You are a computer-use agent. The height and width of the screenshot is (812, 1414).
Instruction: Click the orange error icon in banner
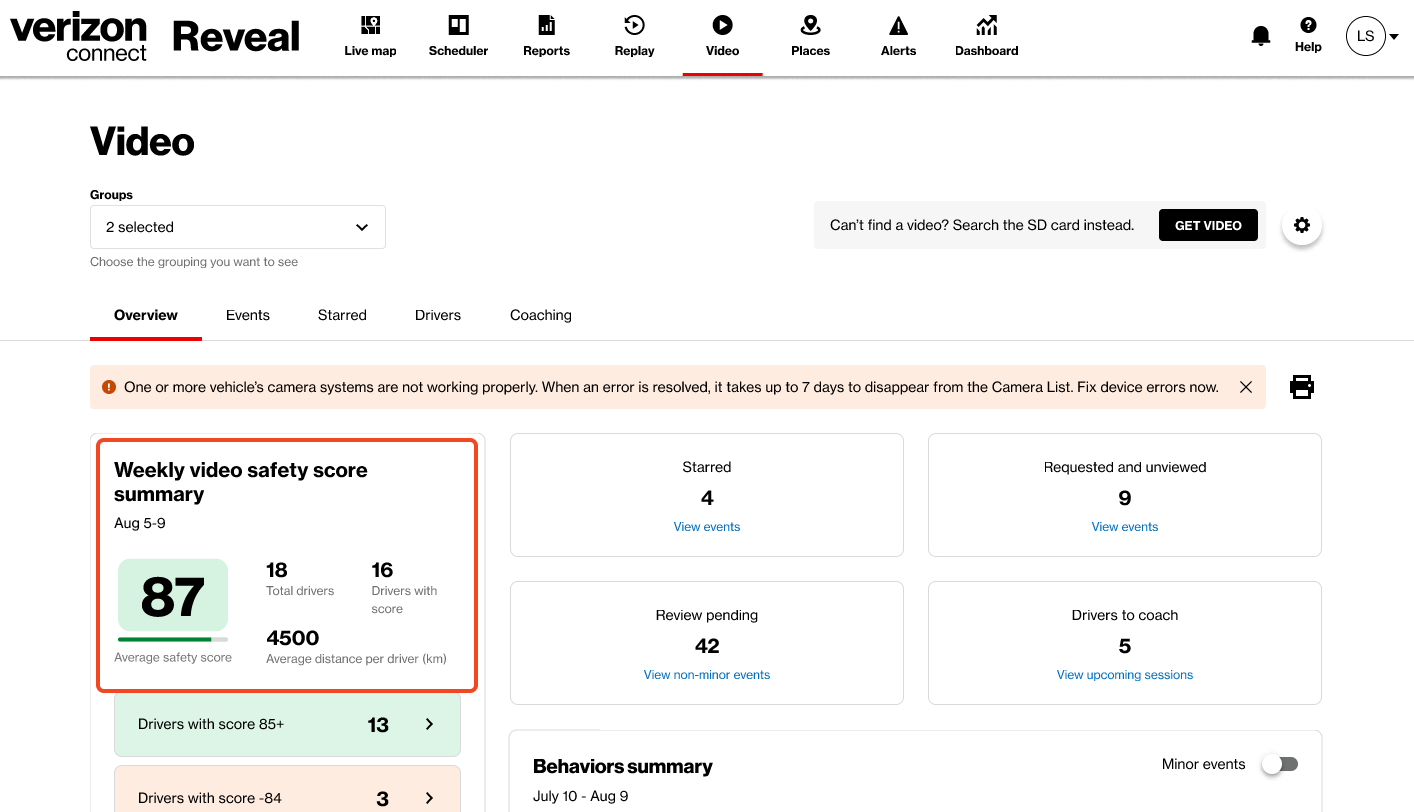109,387
